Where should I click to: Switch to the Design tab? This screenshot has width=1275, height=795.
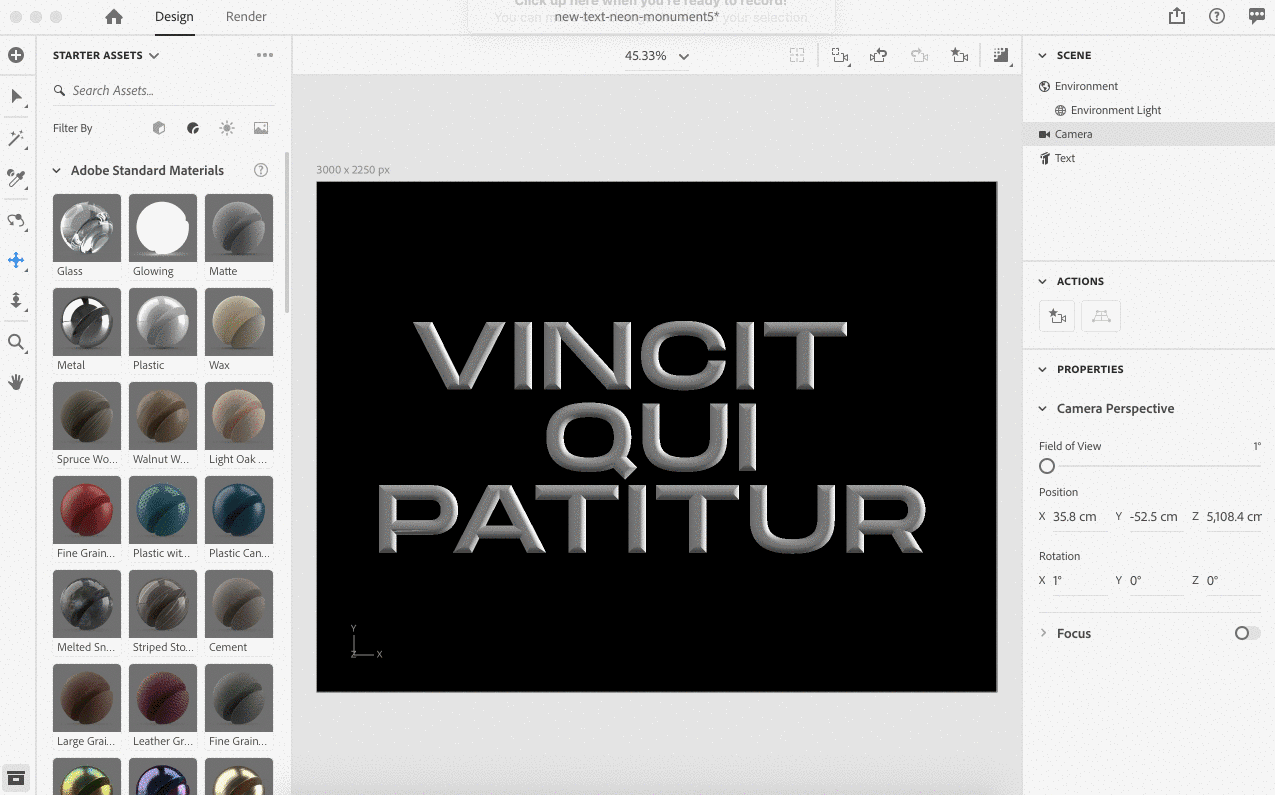[174, 16]
